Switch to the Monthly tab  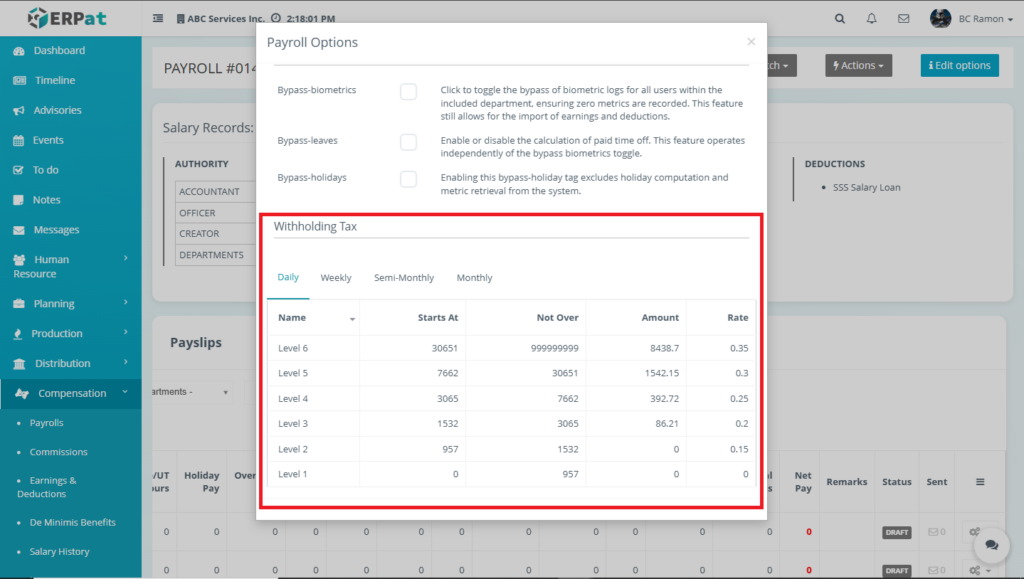pyautogui.click(x=474, y=278)
